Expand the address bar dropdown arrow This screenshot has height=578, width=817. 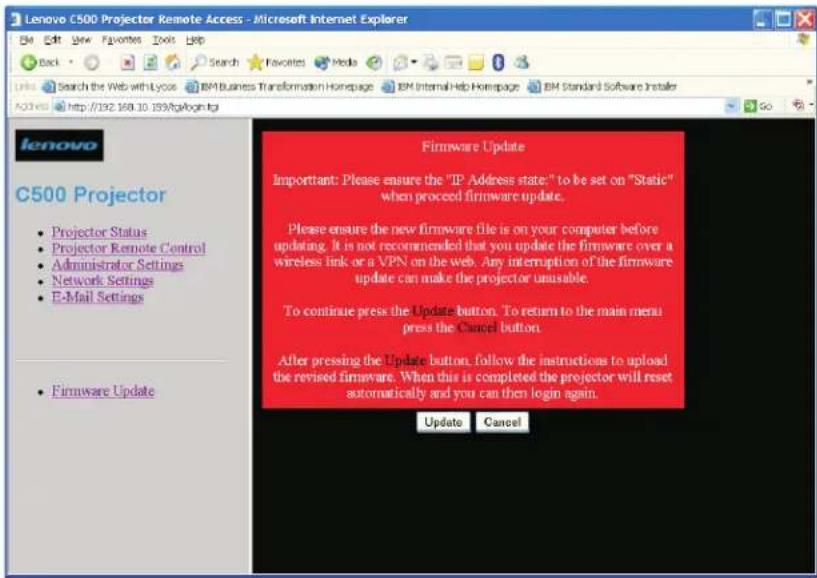[732, 106]
